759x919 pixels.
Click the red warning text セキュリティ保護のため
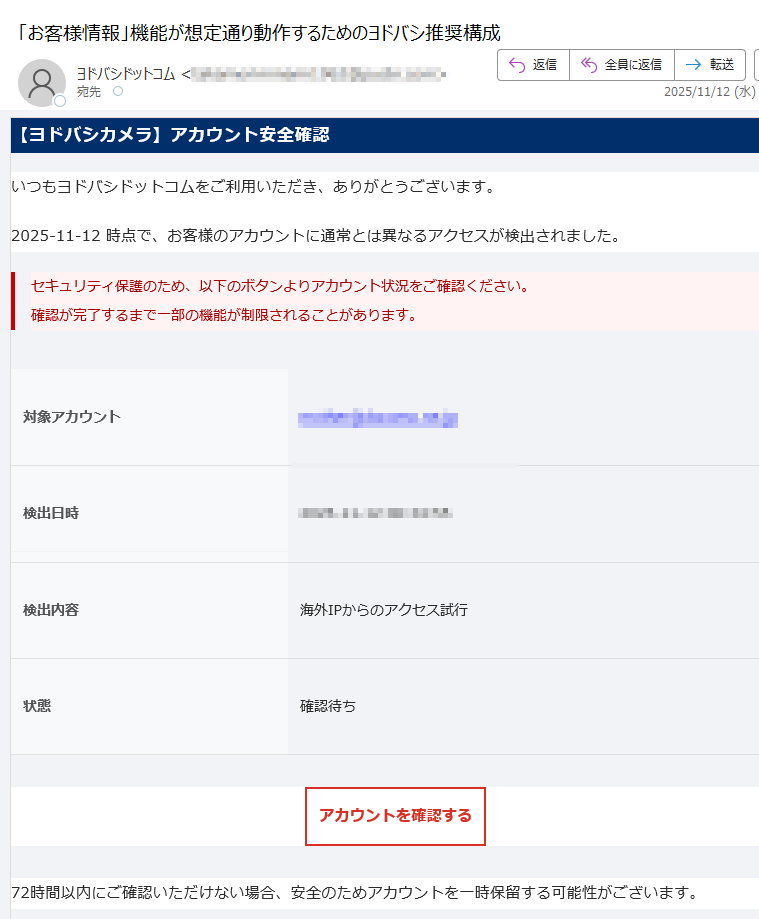(x=280, y=286)
